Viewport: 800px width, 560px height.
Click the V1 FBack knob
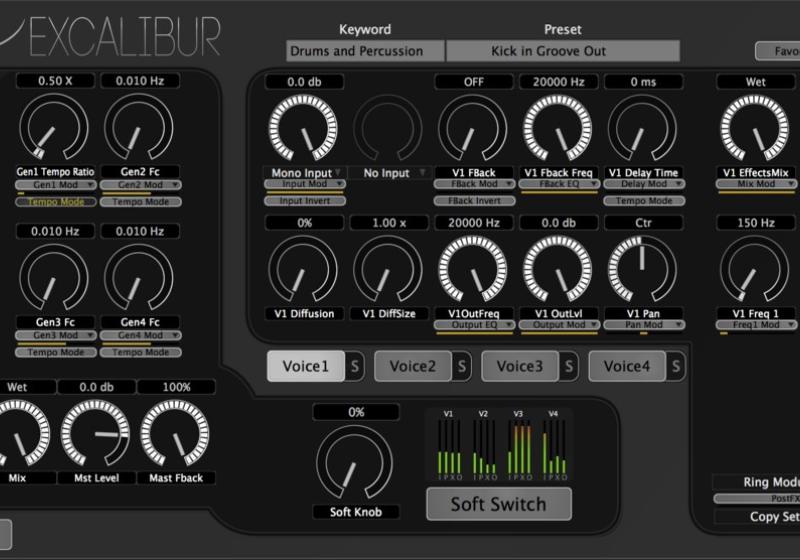tap(472, 128)
